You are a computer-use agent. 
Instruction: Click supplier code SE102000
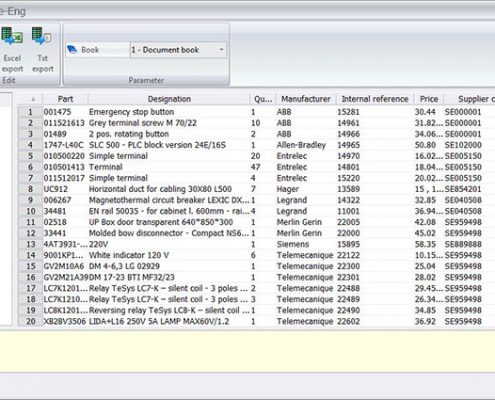[463, 145]
